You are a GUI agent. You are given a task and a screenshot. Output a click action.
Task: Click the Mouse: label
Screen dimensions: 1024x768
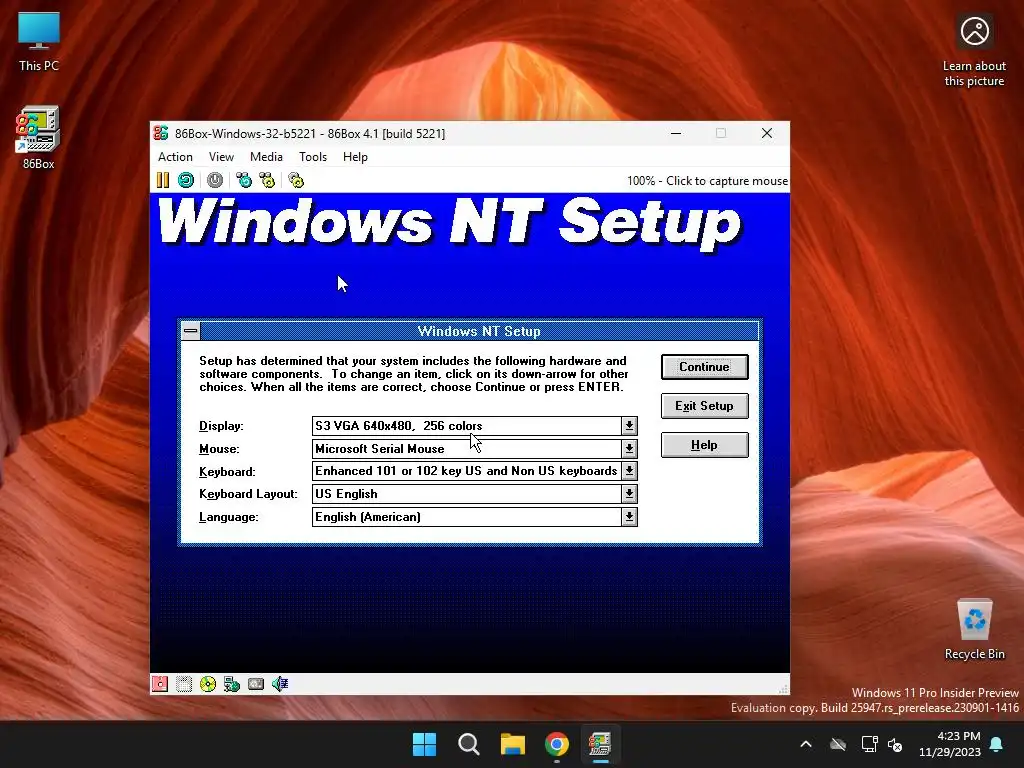tap(219, 449)
